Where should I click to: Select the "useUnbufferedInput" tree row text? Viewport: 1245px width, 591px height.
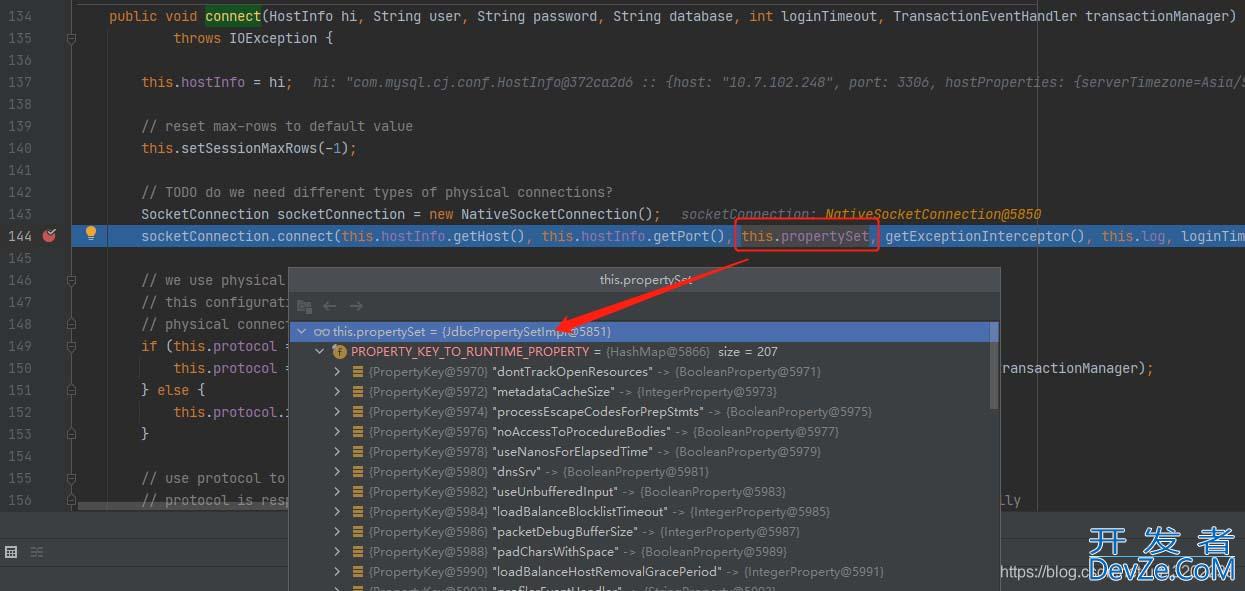click(x=577, y=492)
